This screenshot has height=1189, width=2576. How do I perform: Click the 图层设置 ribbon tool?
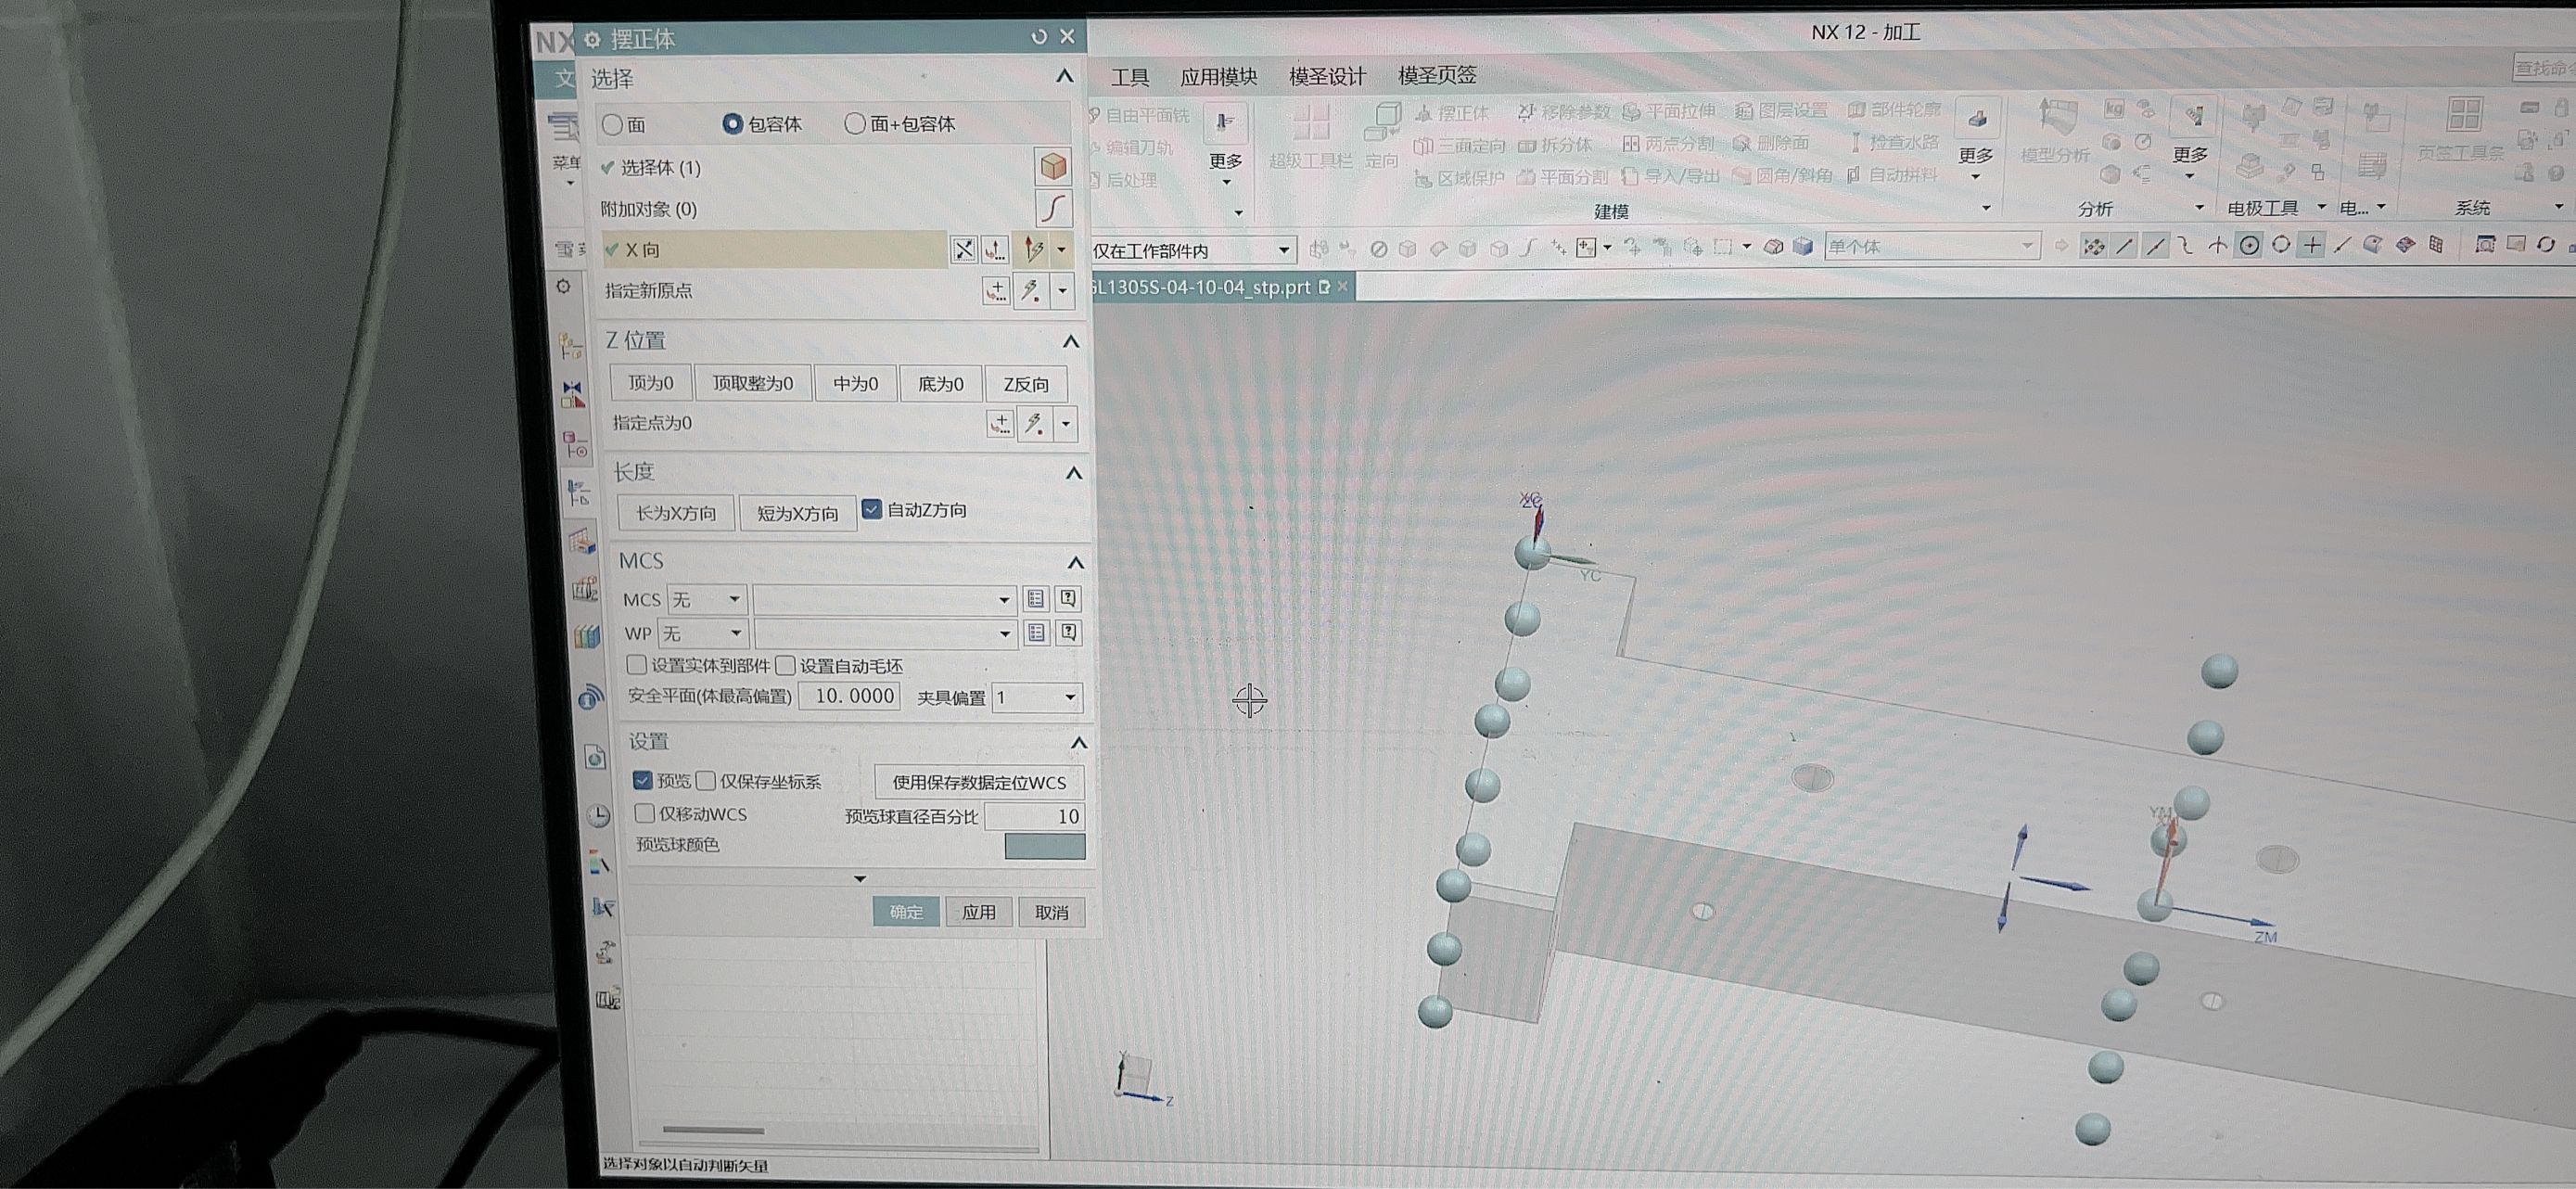point(1781,110)
